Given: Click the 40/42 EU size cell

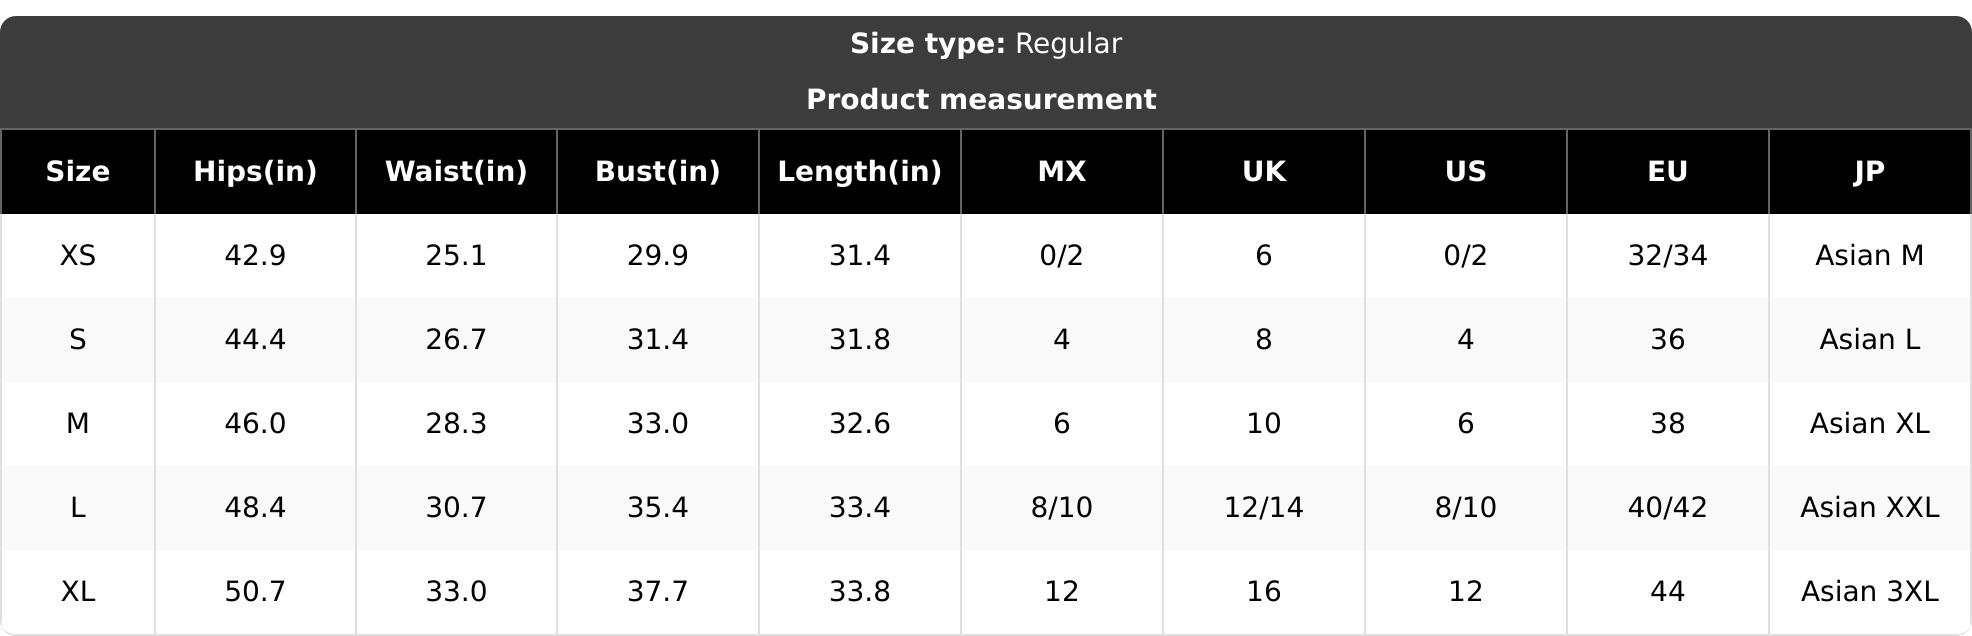Looking at the screenshot, I should coord(1668,508).
